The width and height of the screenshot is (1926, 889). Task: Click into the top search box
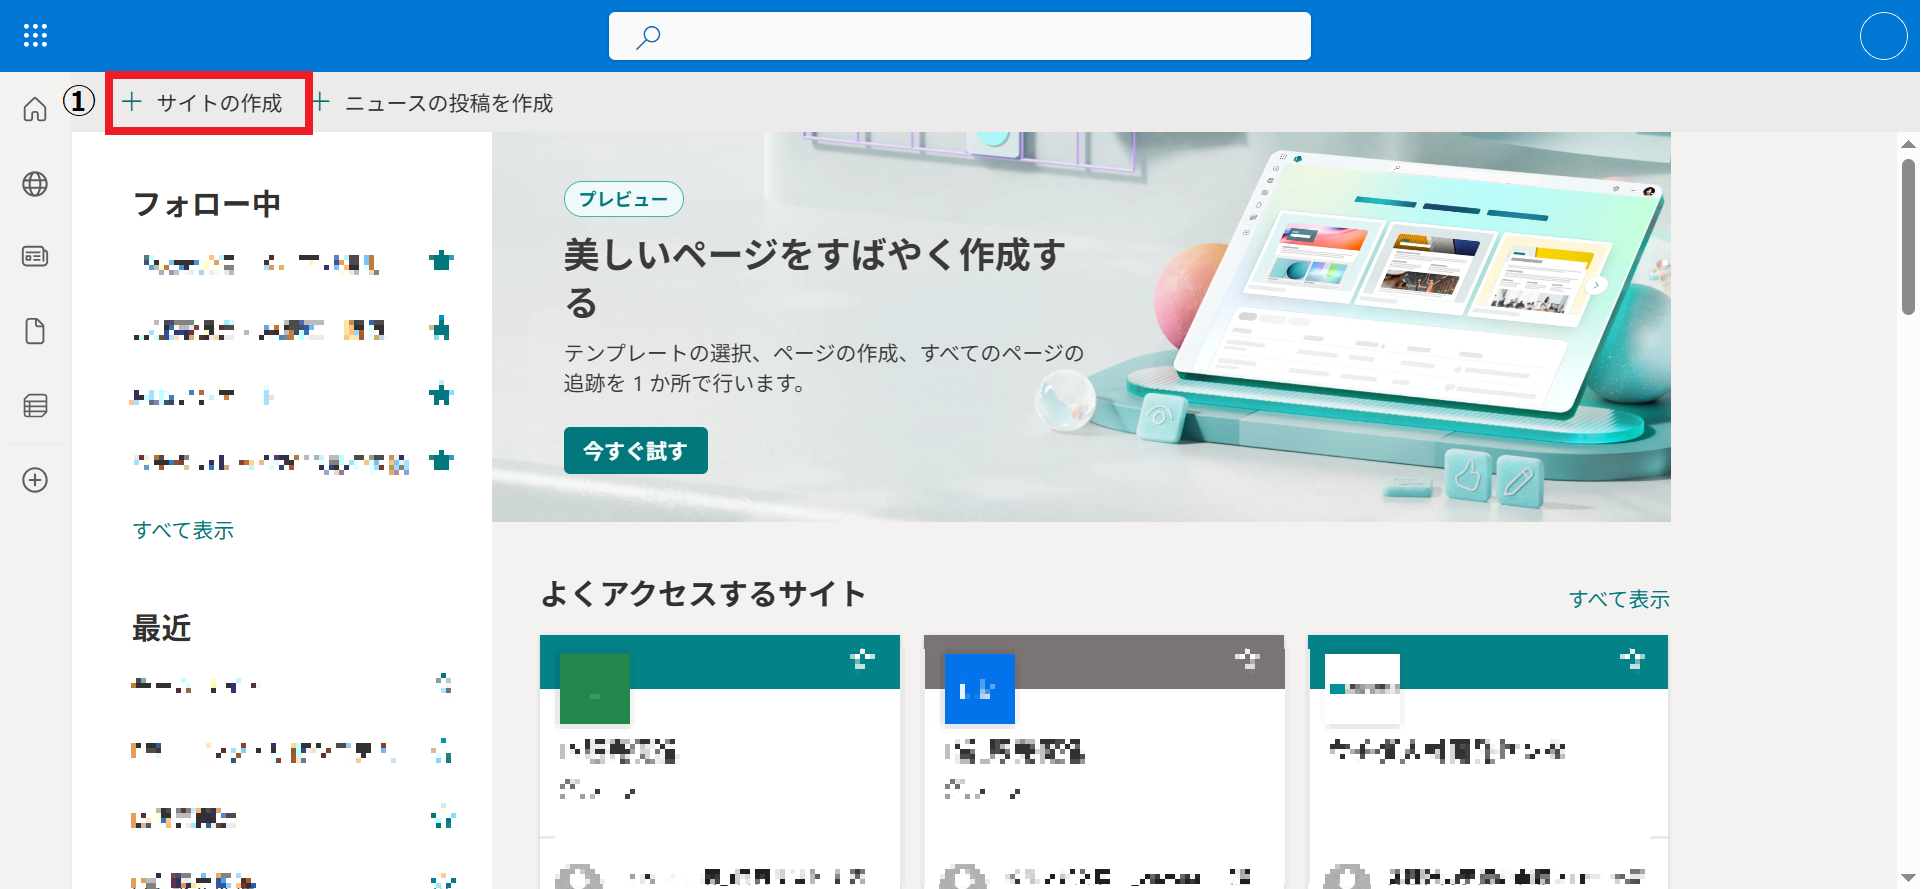tap(960, 36)
